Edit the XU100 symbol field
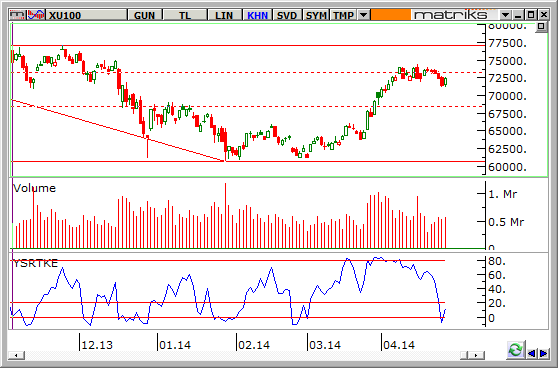This screenshot has height=368, width=558. (86, 15)
